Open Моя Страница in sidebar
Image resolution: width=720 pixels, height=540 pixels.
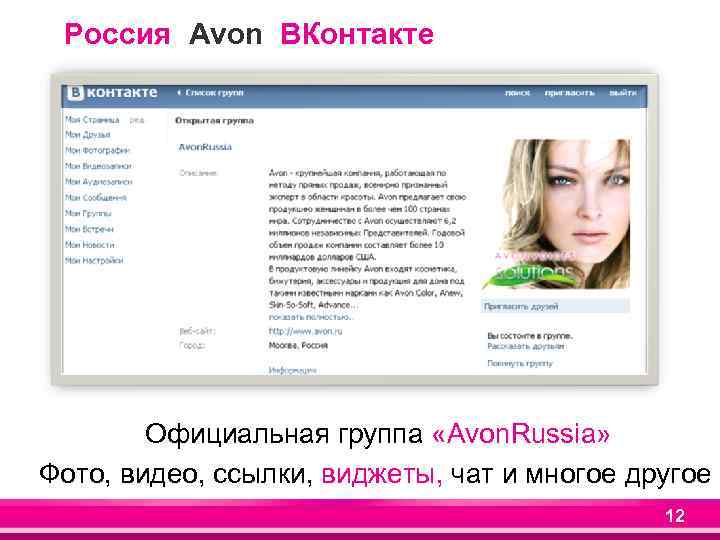(x=92, y=120)
